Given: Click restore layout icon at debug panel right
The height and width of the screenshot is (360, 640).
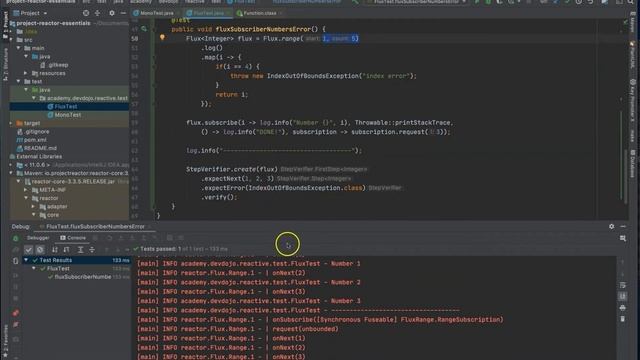Looking at the screenshot, I should (623, 238).
